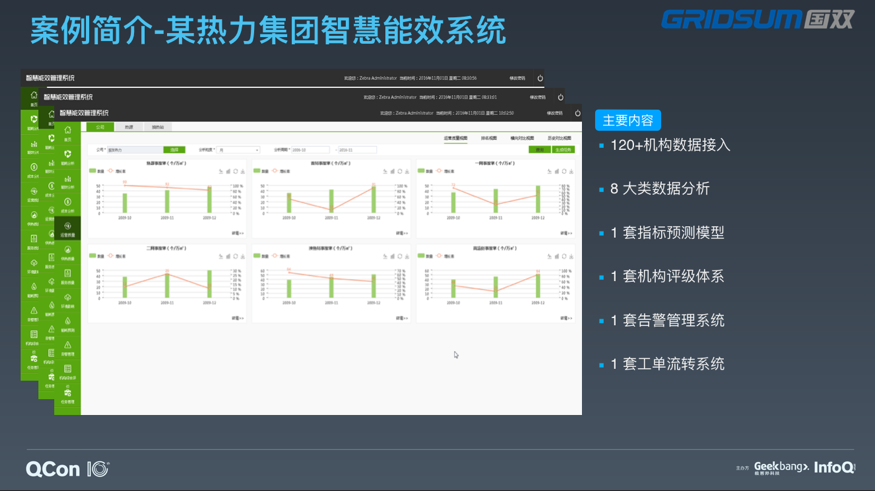Screen dimensions: 875x491
Task: Open the task robot icon at sidebar bottom
Action: [68, 393]
